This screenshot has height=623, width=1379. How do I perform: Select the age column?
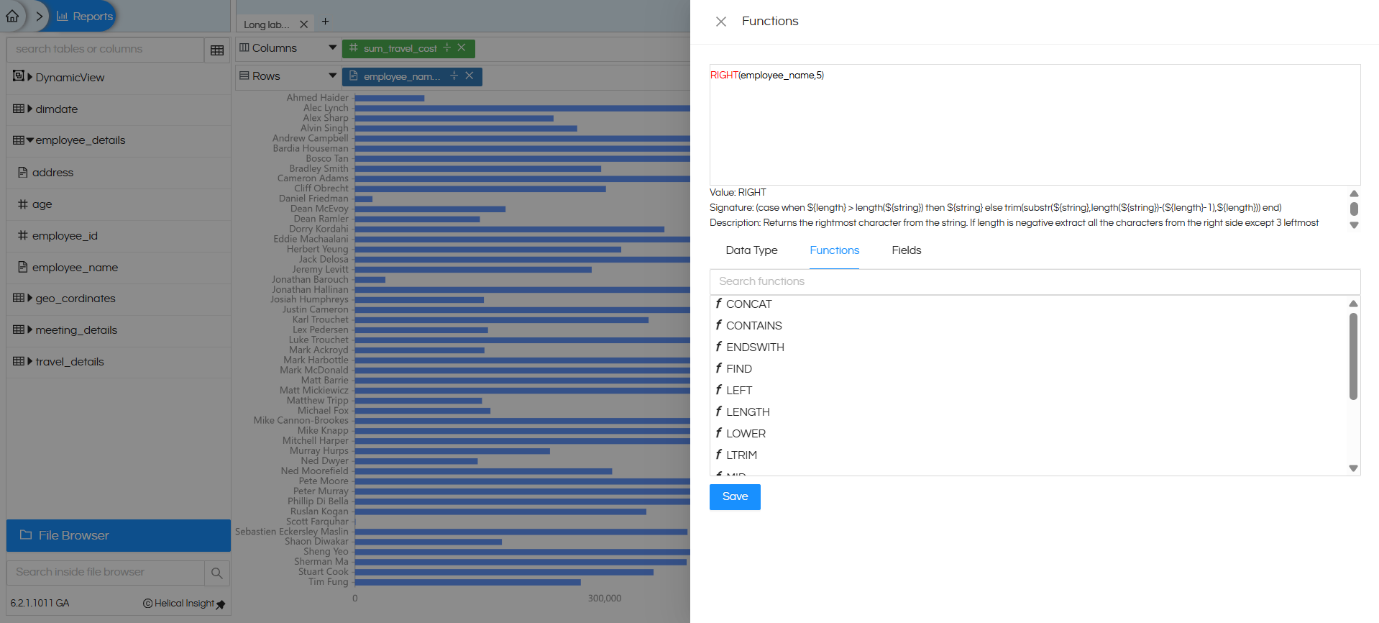42,204
